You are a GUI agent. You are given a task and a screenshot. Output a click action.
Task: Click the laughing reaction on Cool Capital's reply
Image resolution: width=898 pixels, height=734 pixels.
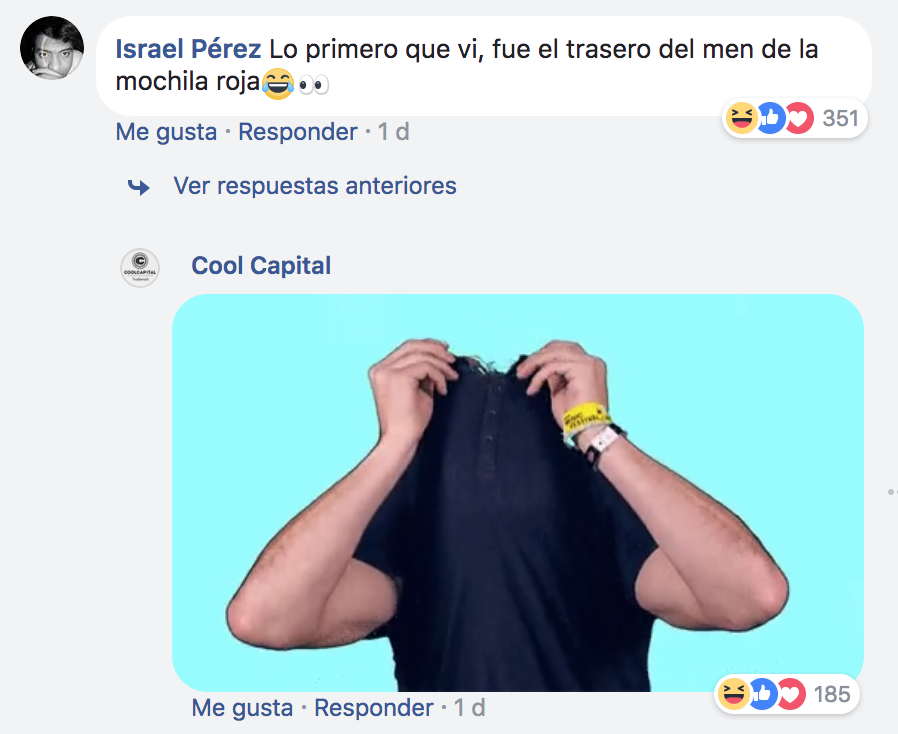pos(734,694)
